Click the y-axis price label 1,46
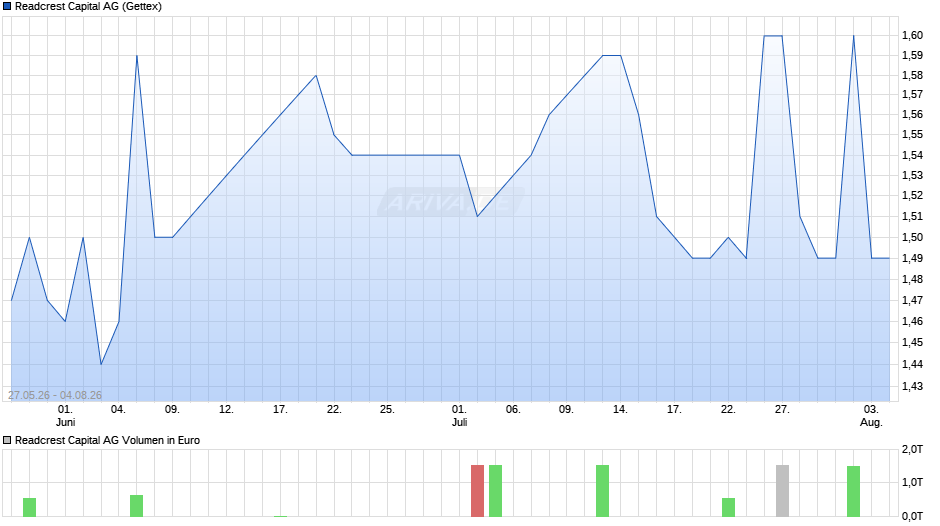 tap(912, 321)
